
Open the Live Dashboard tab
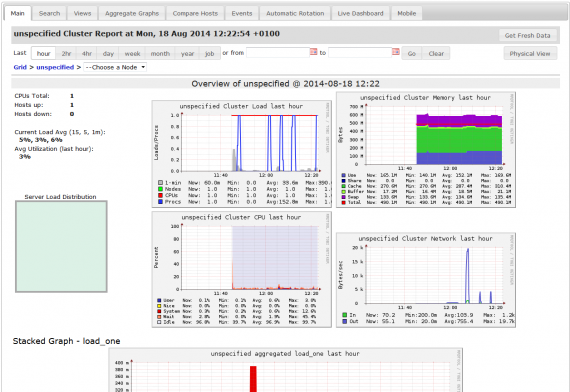360,13
